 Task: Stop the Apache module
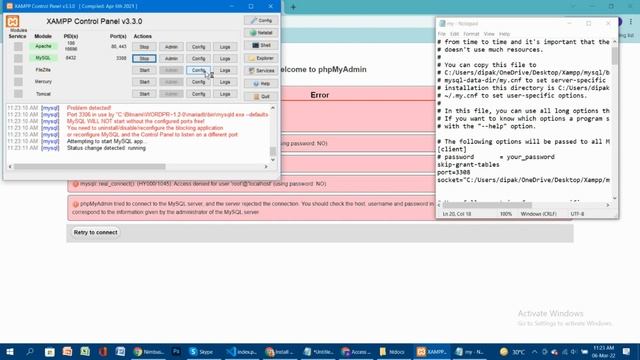(x=144, y=47)
